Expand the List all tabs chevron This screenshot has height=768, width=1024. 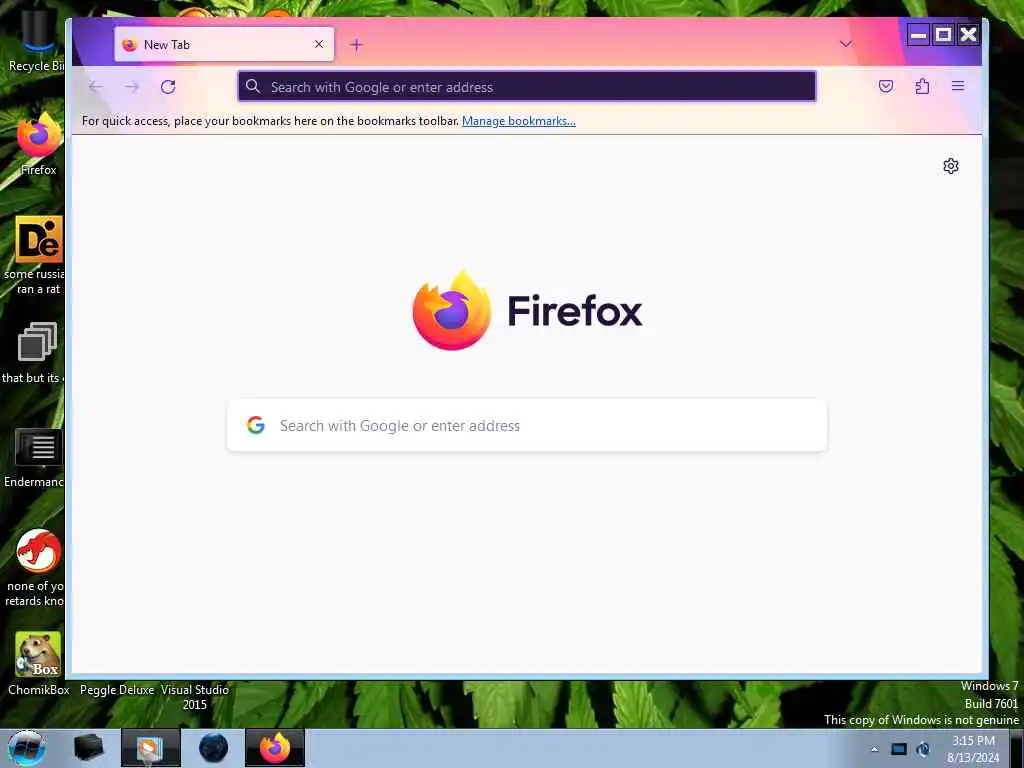[x=846, y=44]
